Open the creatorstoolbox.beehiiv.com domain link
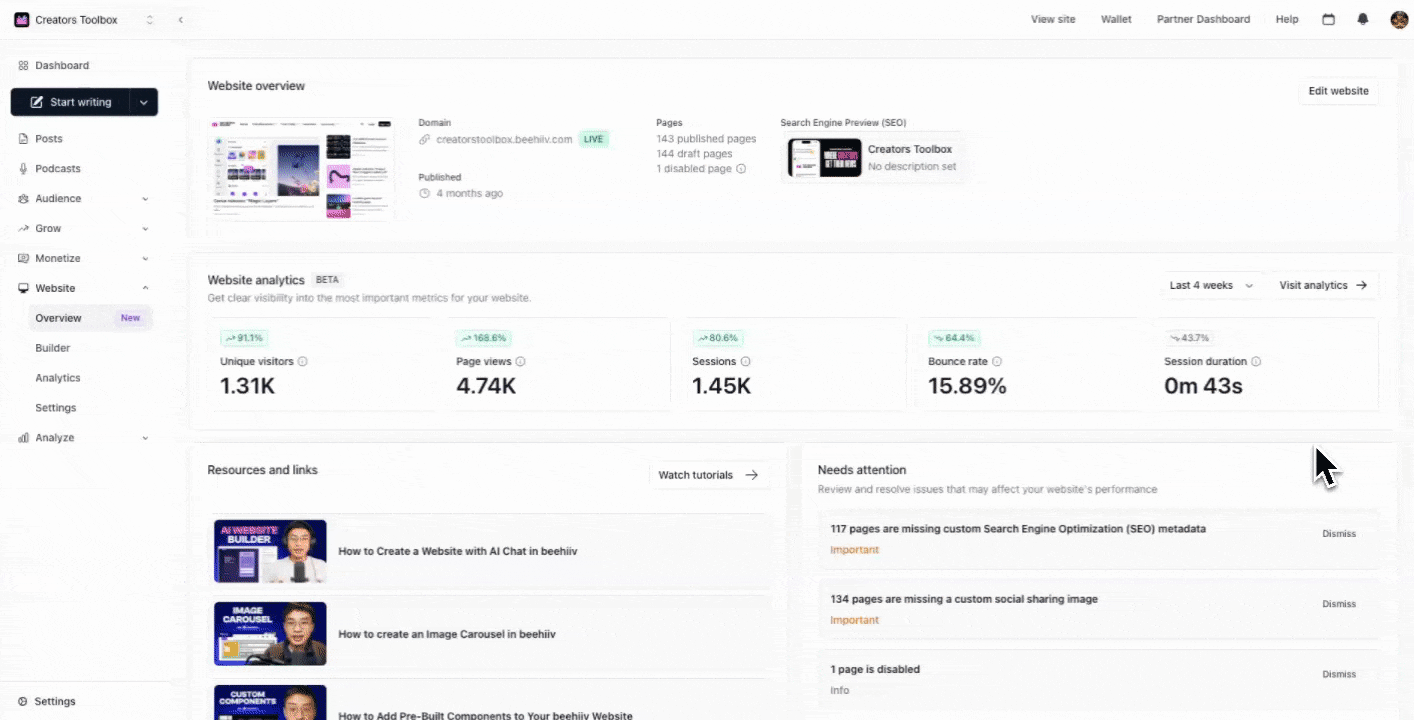1414x720 pixels. pos(504,139)
